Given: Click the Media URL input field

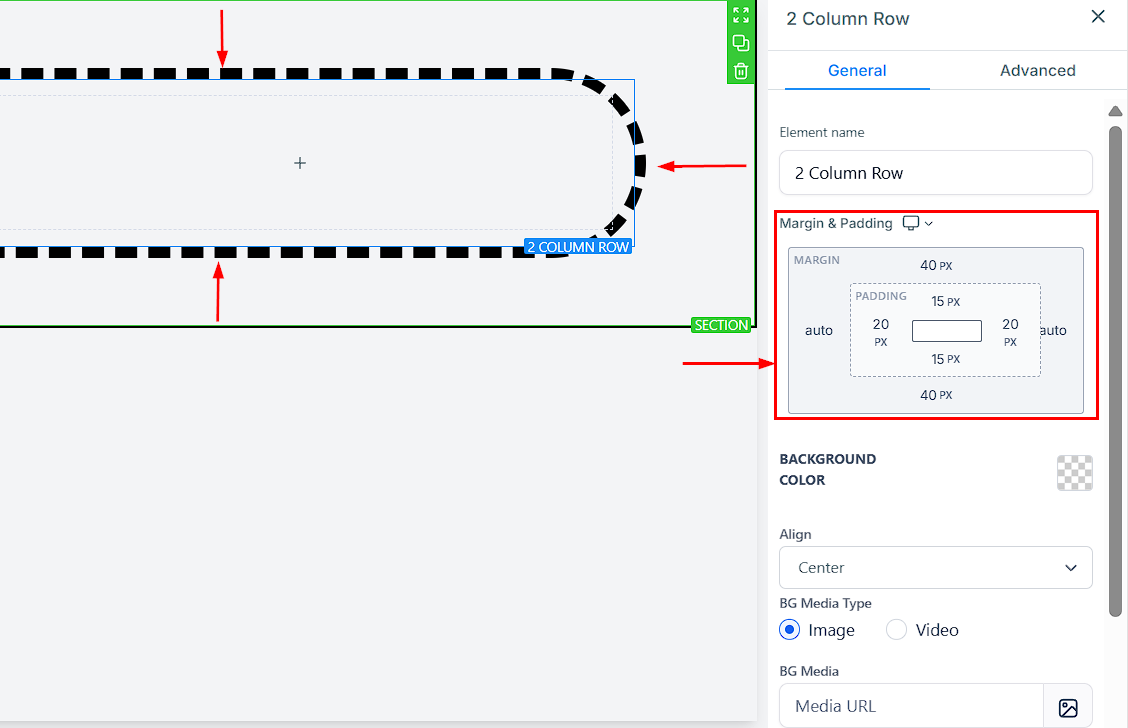Looking at the screenshot, I should pos(911,706).
